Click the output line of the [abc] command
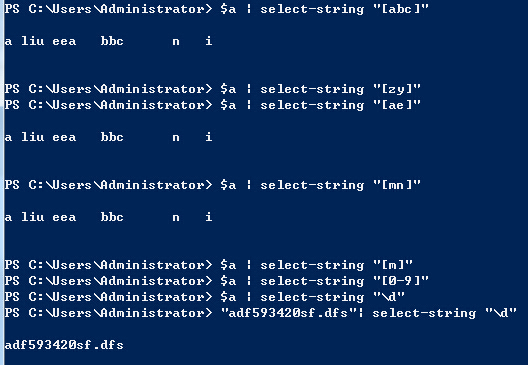Screen dimensions: 528x365 (x=108, y=41)
